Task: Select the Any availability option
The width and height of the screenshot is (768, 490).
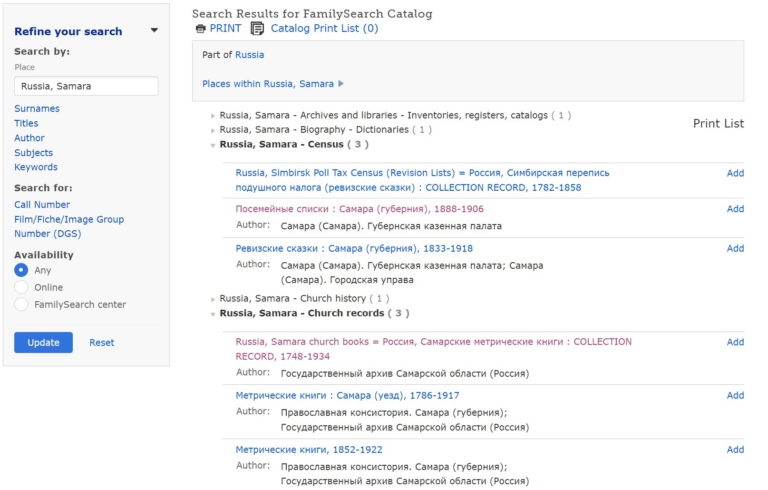Action: pyautogui.click(x=21, y=270)
